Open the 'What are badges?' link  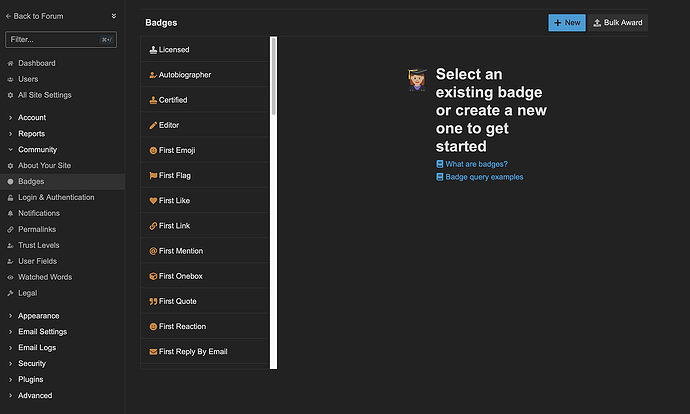point(476,164)
